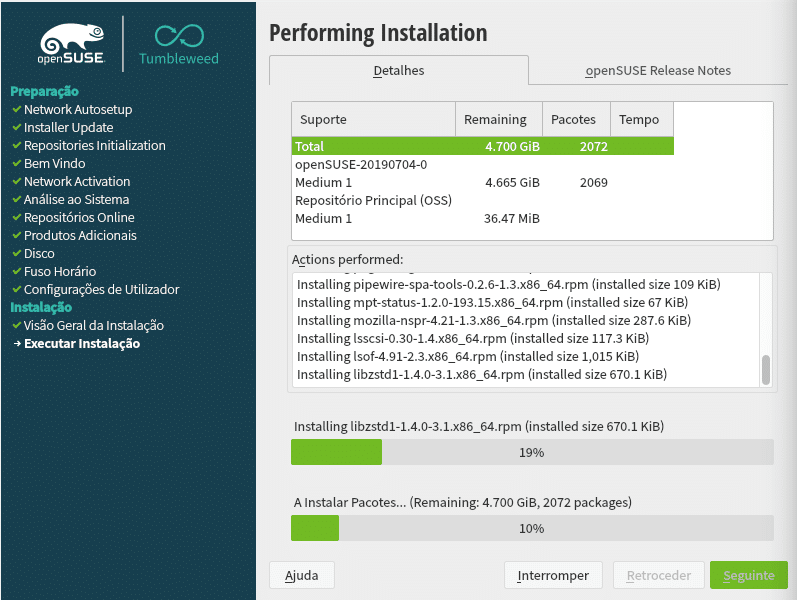Viewport: 797px width, 600px height.
Task: Click the Ajuda button
Action: click(x=301, y=575)
